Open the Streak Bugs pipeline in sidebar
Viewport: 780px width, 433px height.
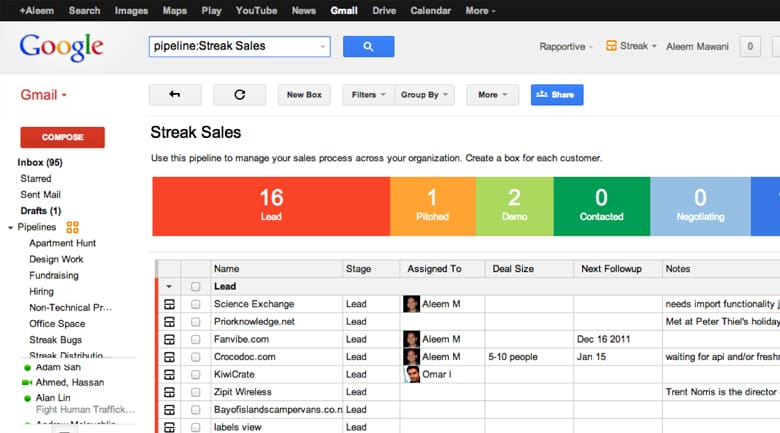[x=56, y=339]
